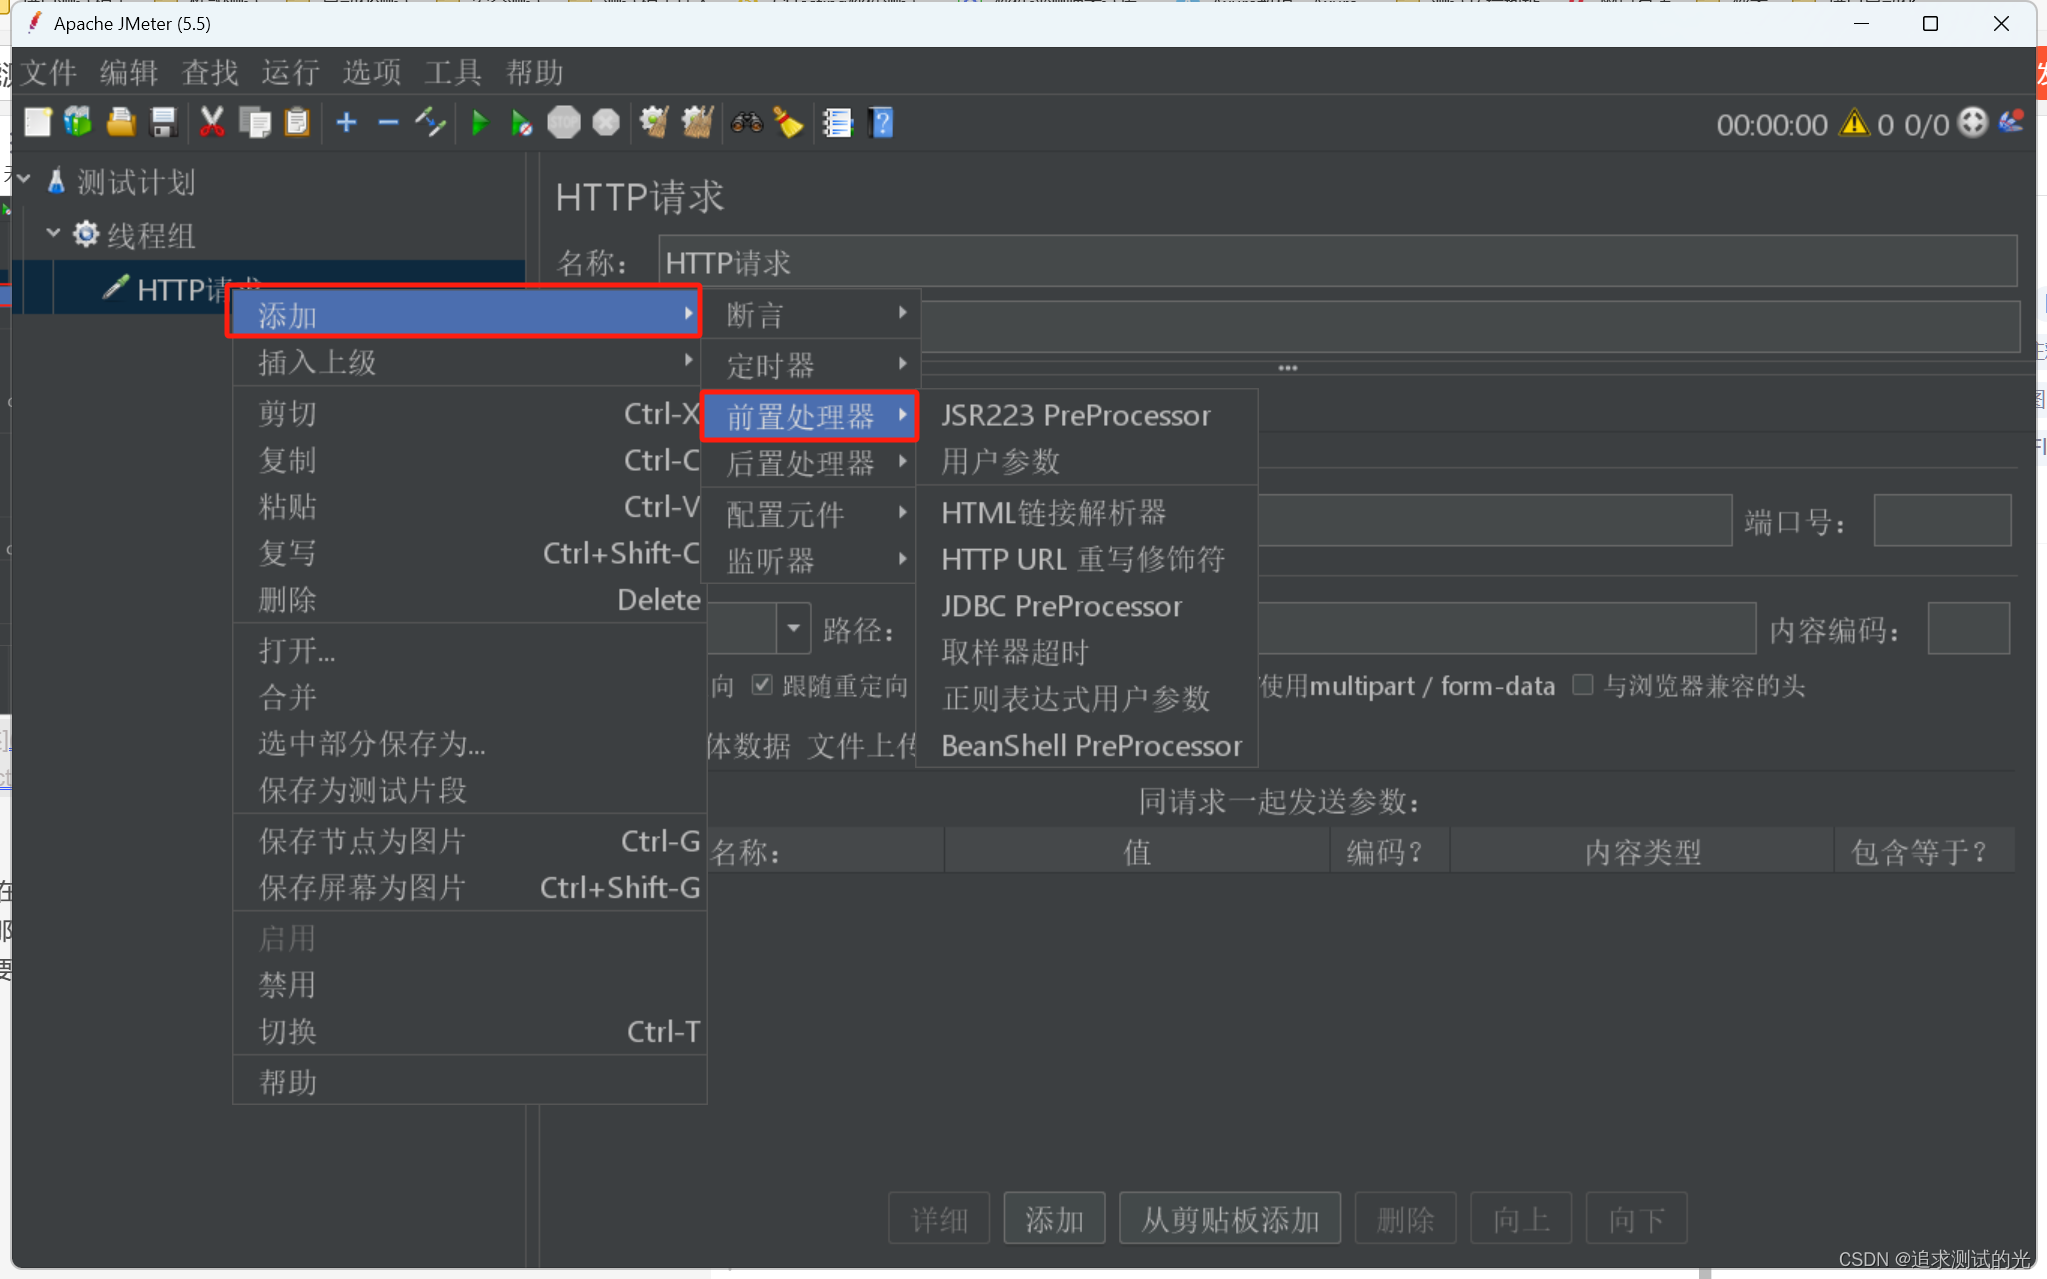Click the Shutdown threads icon
The height and width of the screenshot is (1279, 2047).
(x=606, y=122)
